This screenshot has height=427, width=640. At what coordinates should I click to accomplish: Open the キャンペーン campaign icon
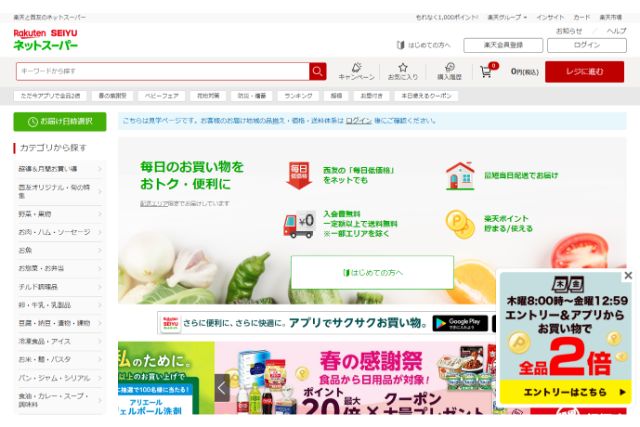356,70
